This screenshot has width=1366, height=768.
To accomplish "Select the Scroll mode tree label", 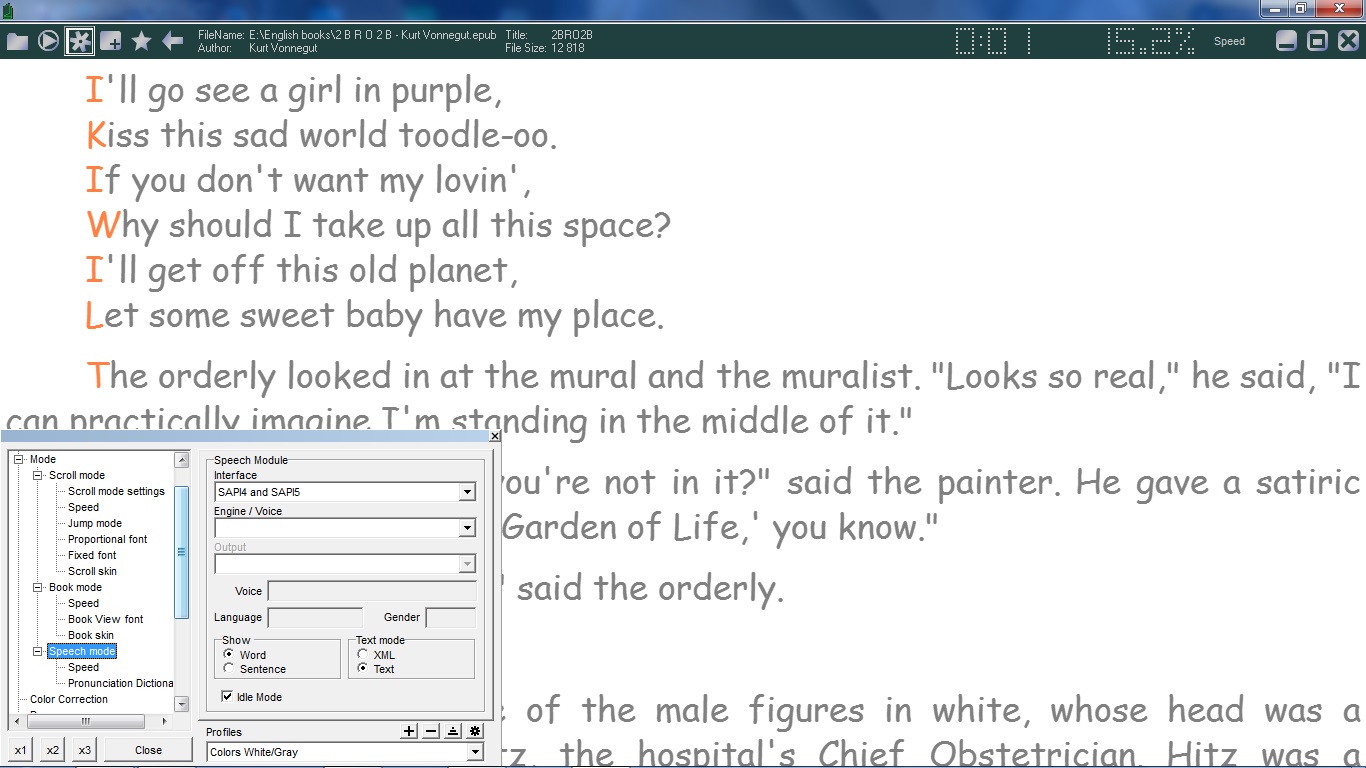I will tap(77, 475).
